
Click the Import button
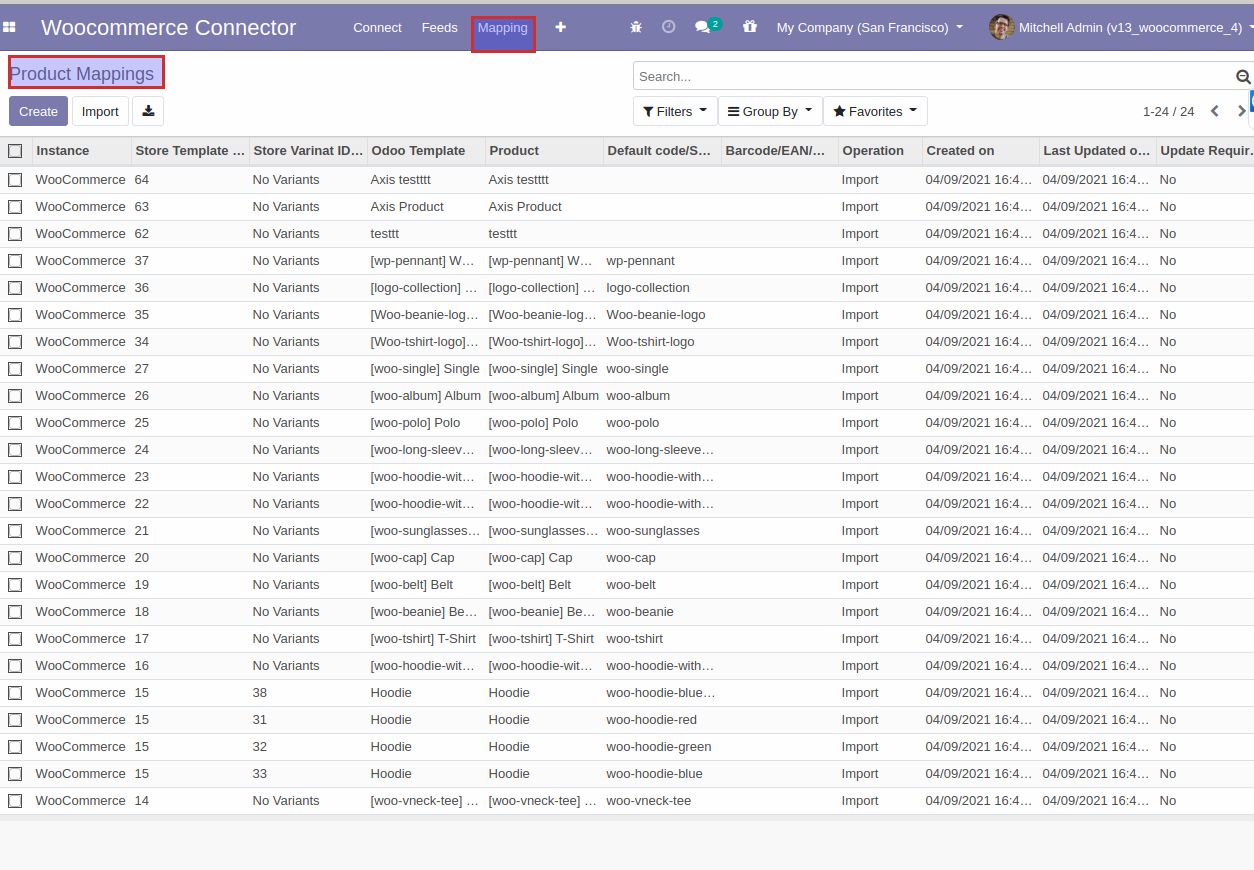coord(100,111)
